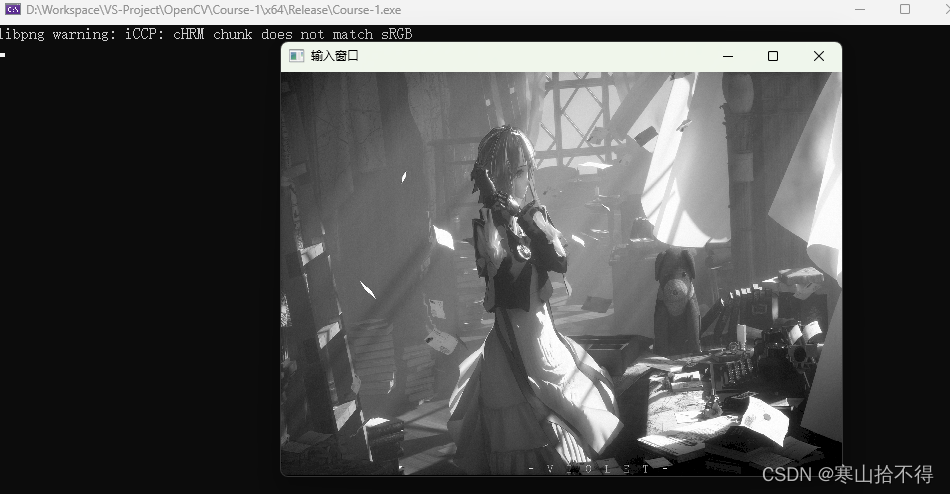Minimize the 输入窗口 image window
Image resolution: width=950 pixels, height=494 pixels.
[728, 56]
